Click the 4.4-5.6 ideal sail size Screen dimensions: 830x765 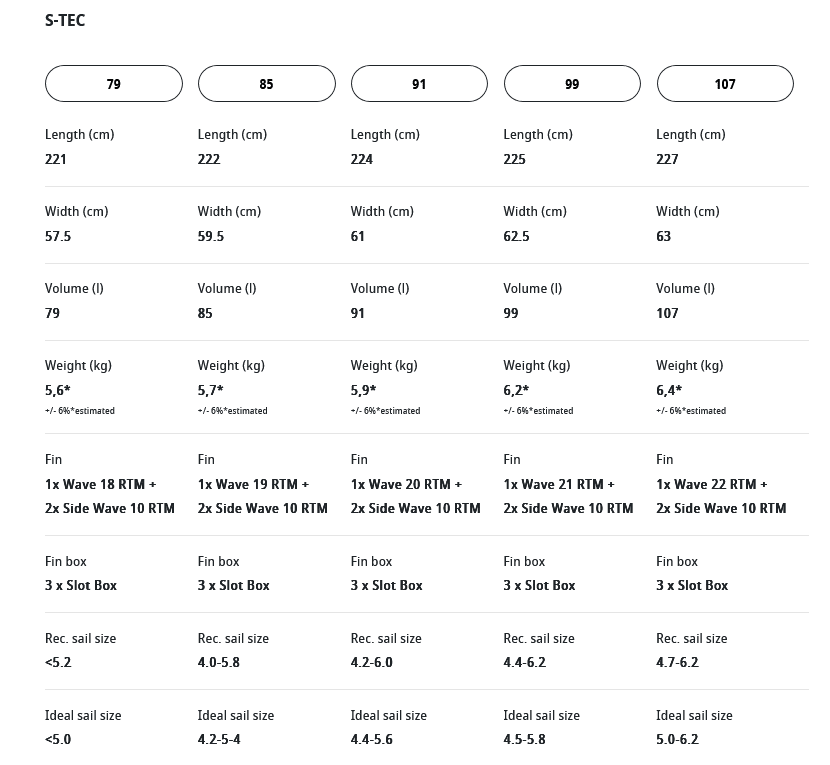pyautogui.click(x=372, y=739)
